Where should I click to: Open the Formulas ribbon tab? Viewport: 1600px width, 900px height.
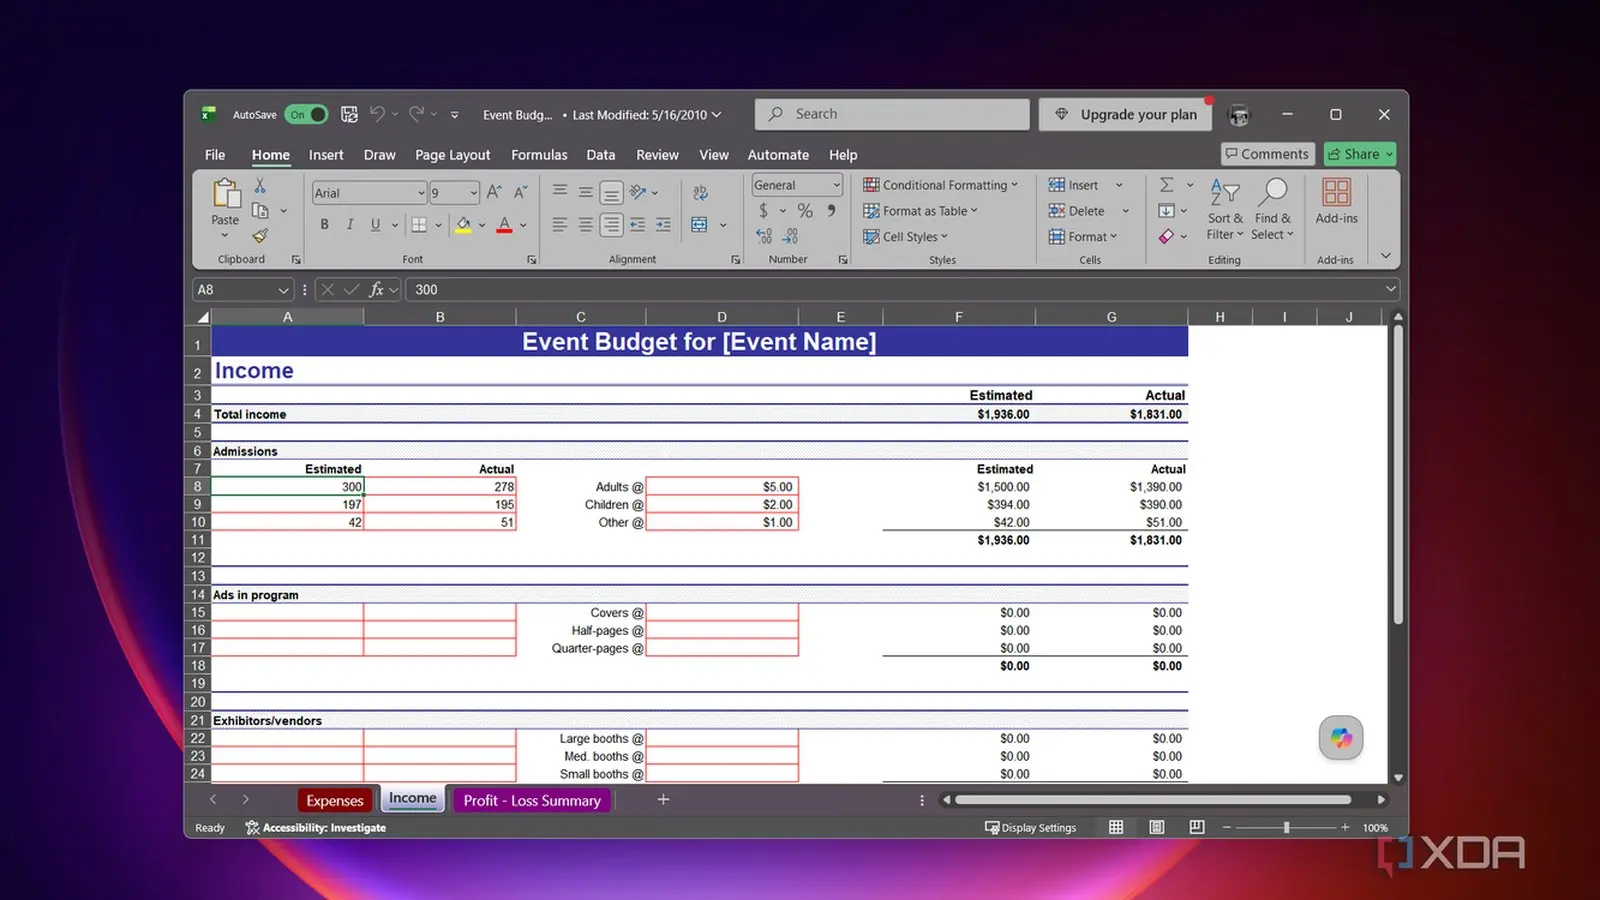click(539, 155)
